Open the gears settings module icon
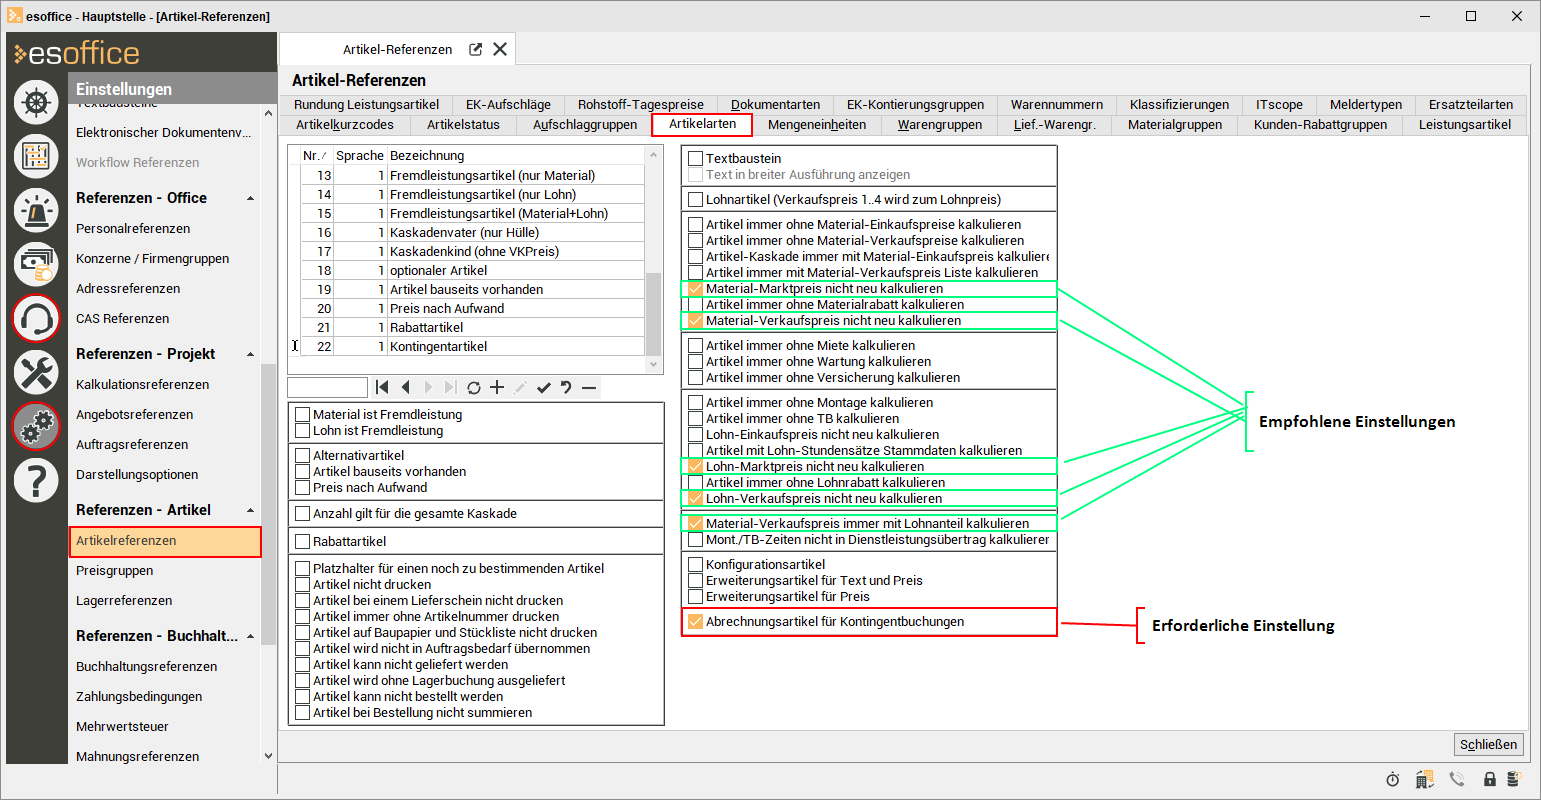The height and width of the screenshot is (800, 1541). click(36, 426)
